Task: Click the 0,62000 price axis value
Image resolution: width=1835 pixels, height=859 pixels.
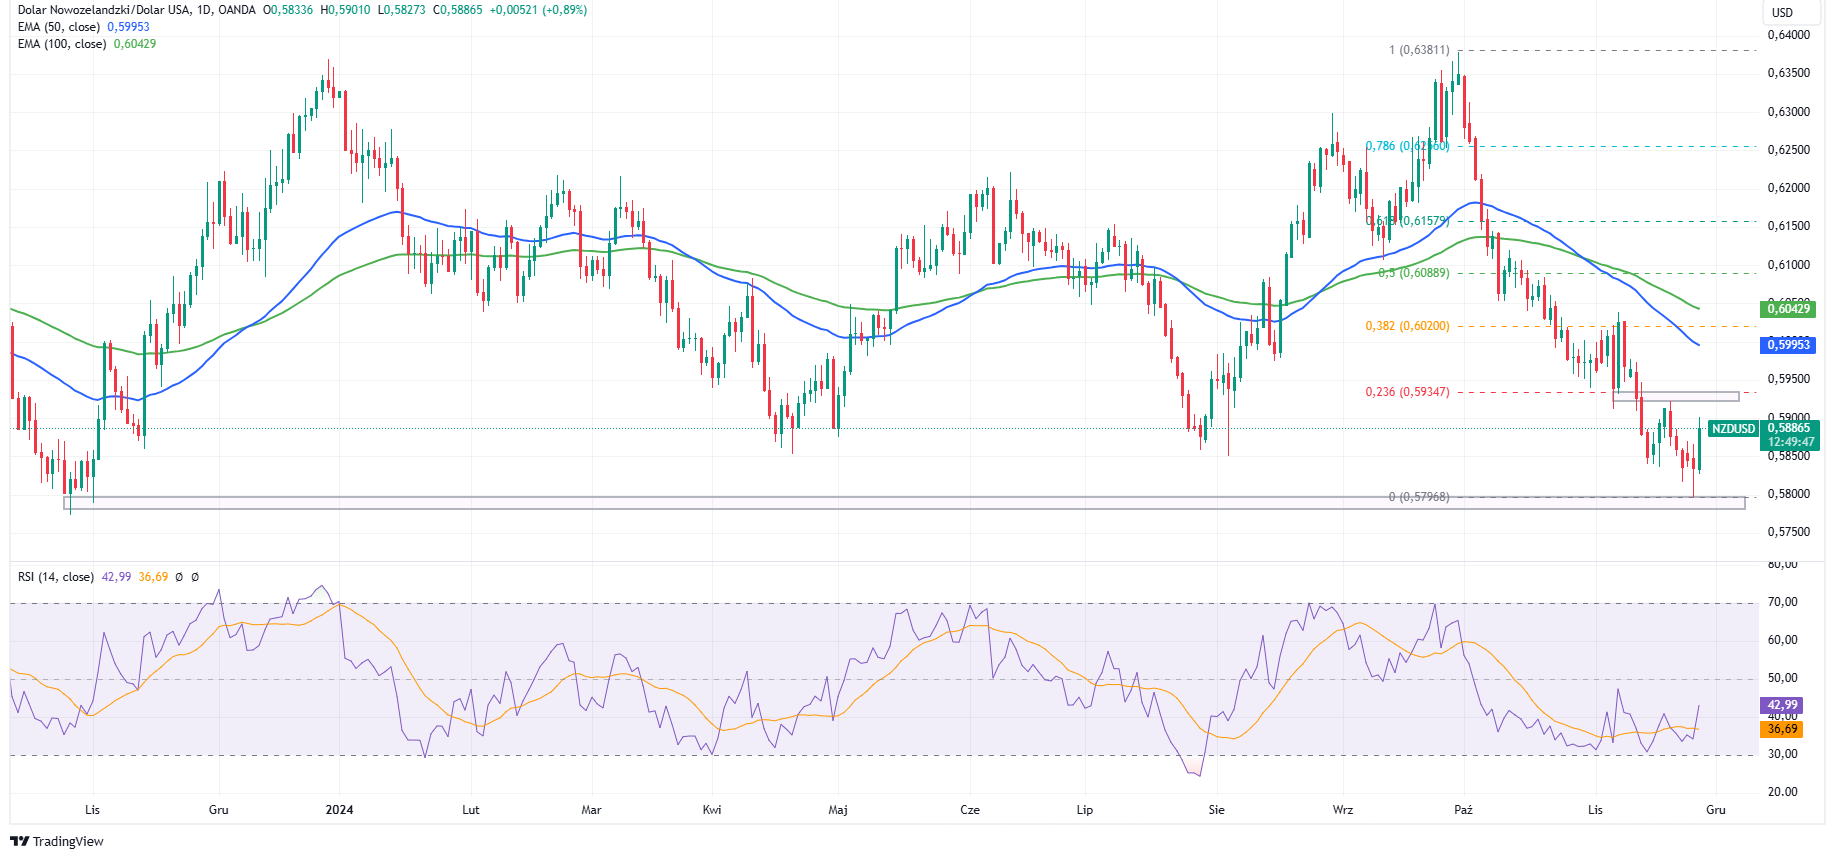Action: tap(1789, 188)
